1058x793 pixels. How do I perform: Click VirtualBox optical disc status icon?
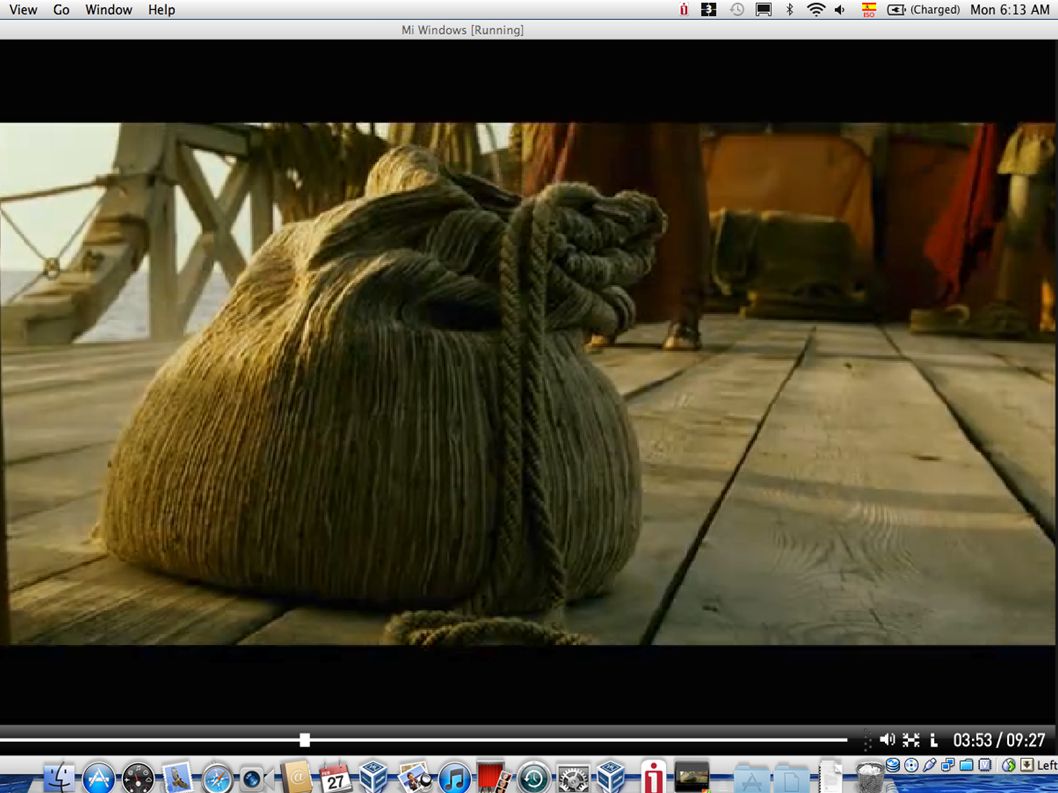pyautogui.click(x=911, y=765)
